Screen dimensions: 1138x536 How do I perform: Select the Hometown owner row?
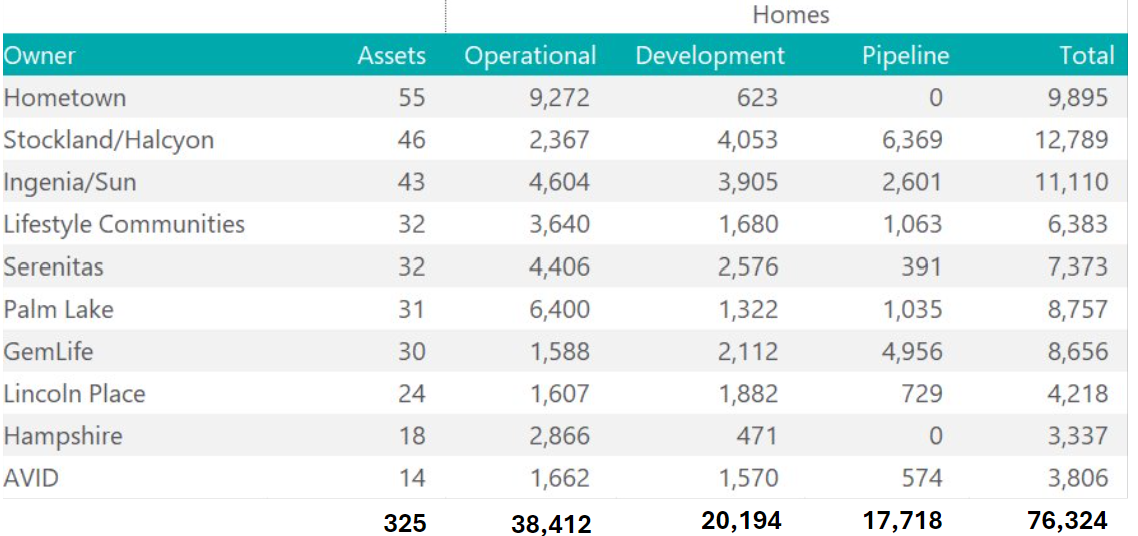[x=65, y=98]
